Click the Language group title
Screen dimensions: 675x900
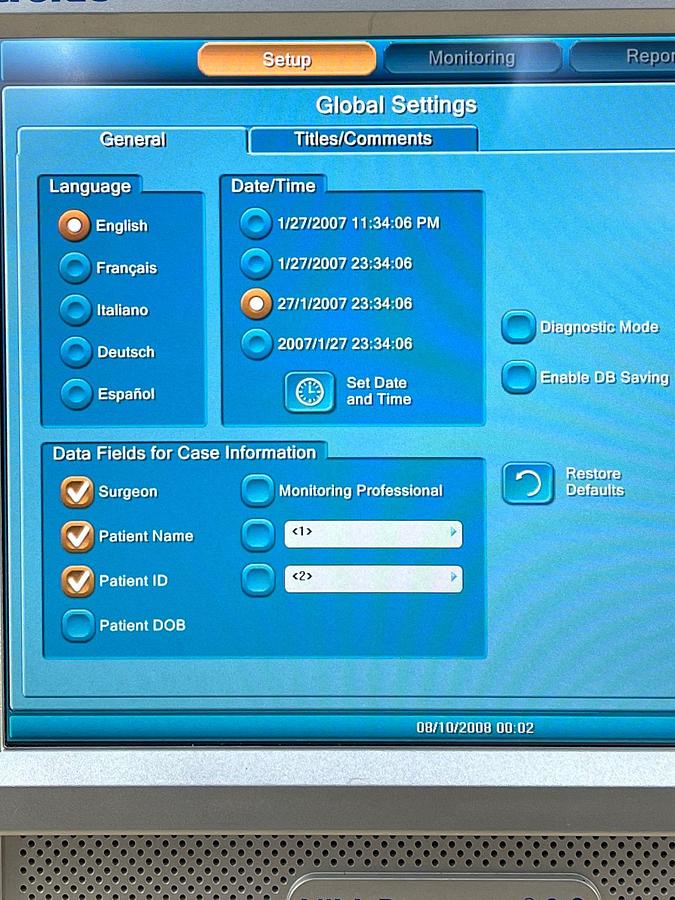pos(90,187)
